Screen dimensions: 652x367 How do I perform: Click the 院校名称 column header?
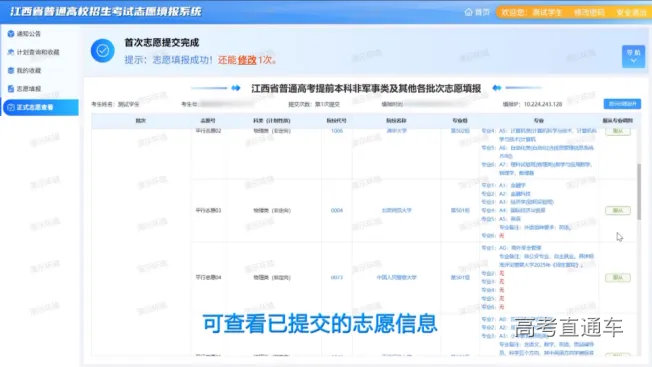[x=396, y=121]
